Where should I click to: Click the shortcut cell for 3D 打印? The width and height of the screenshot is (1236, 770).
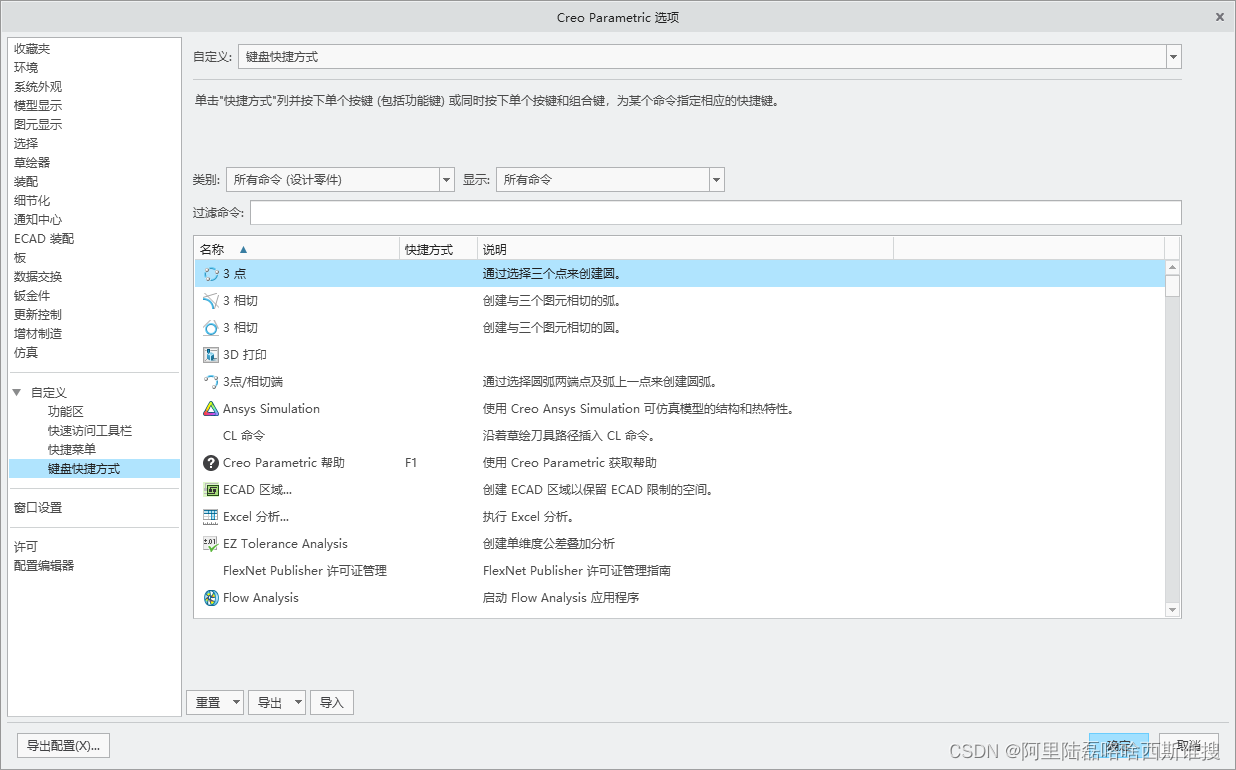click(438, 354)
